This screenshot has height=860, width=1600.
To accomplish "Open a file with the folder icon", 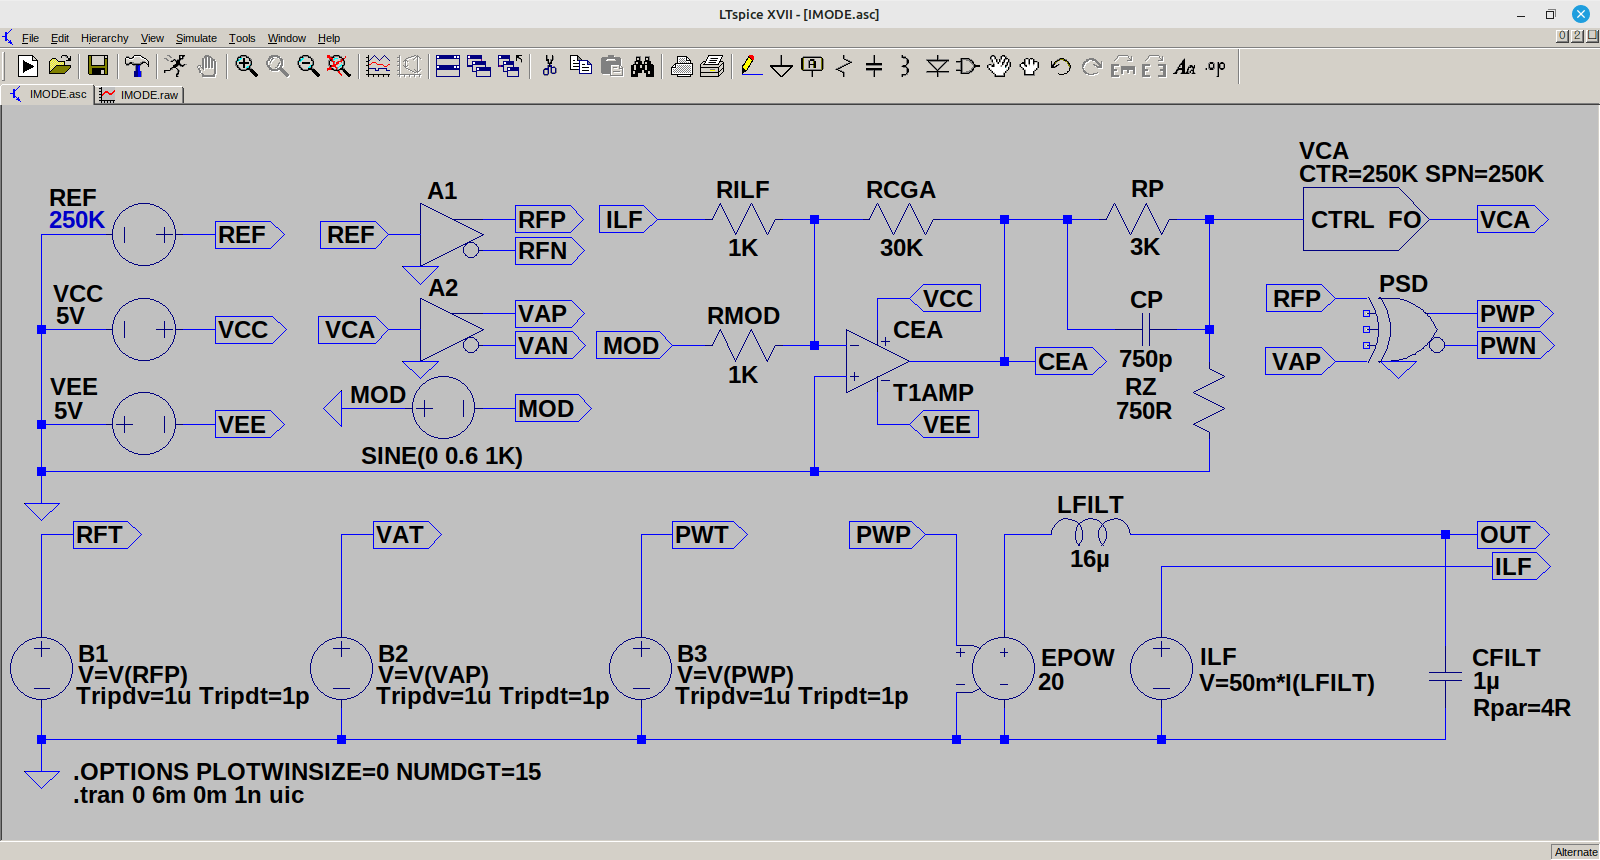I will [60, 66].
